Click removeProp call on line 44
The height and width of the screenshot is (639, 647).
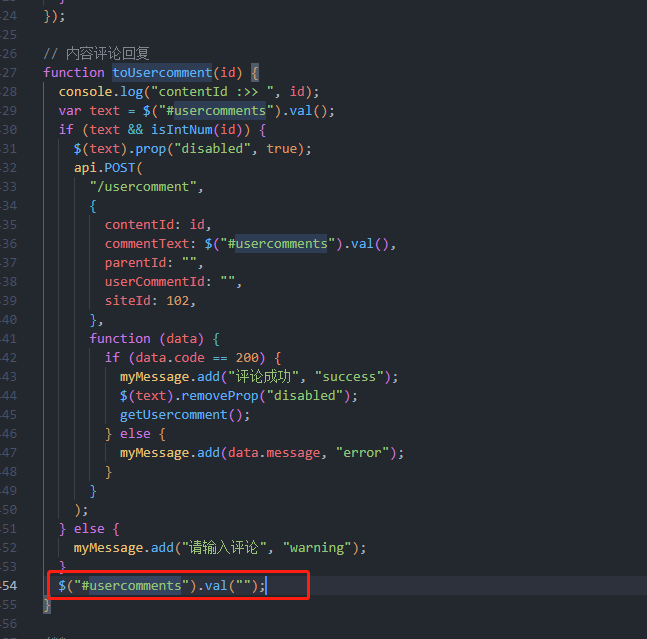(x=220, y=396)
